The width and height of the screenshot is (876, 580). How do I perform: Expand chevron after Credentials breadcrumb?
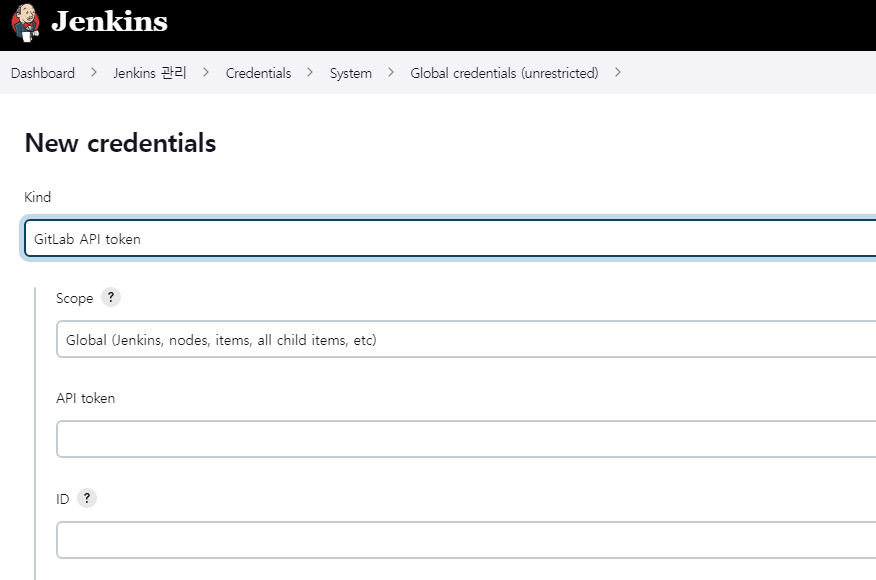tap(310, 73)
